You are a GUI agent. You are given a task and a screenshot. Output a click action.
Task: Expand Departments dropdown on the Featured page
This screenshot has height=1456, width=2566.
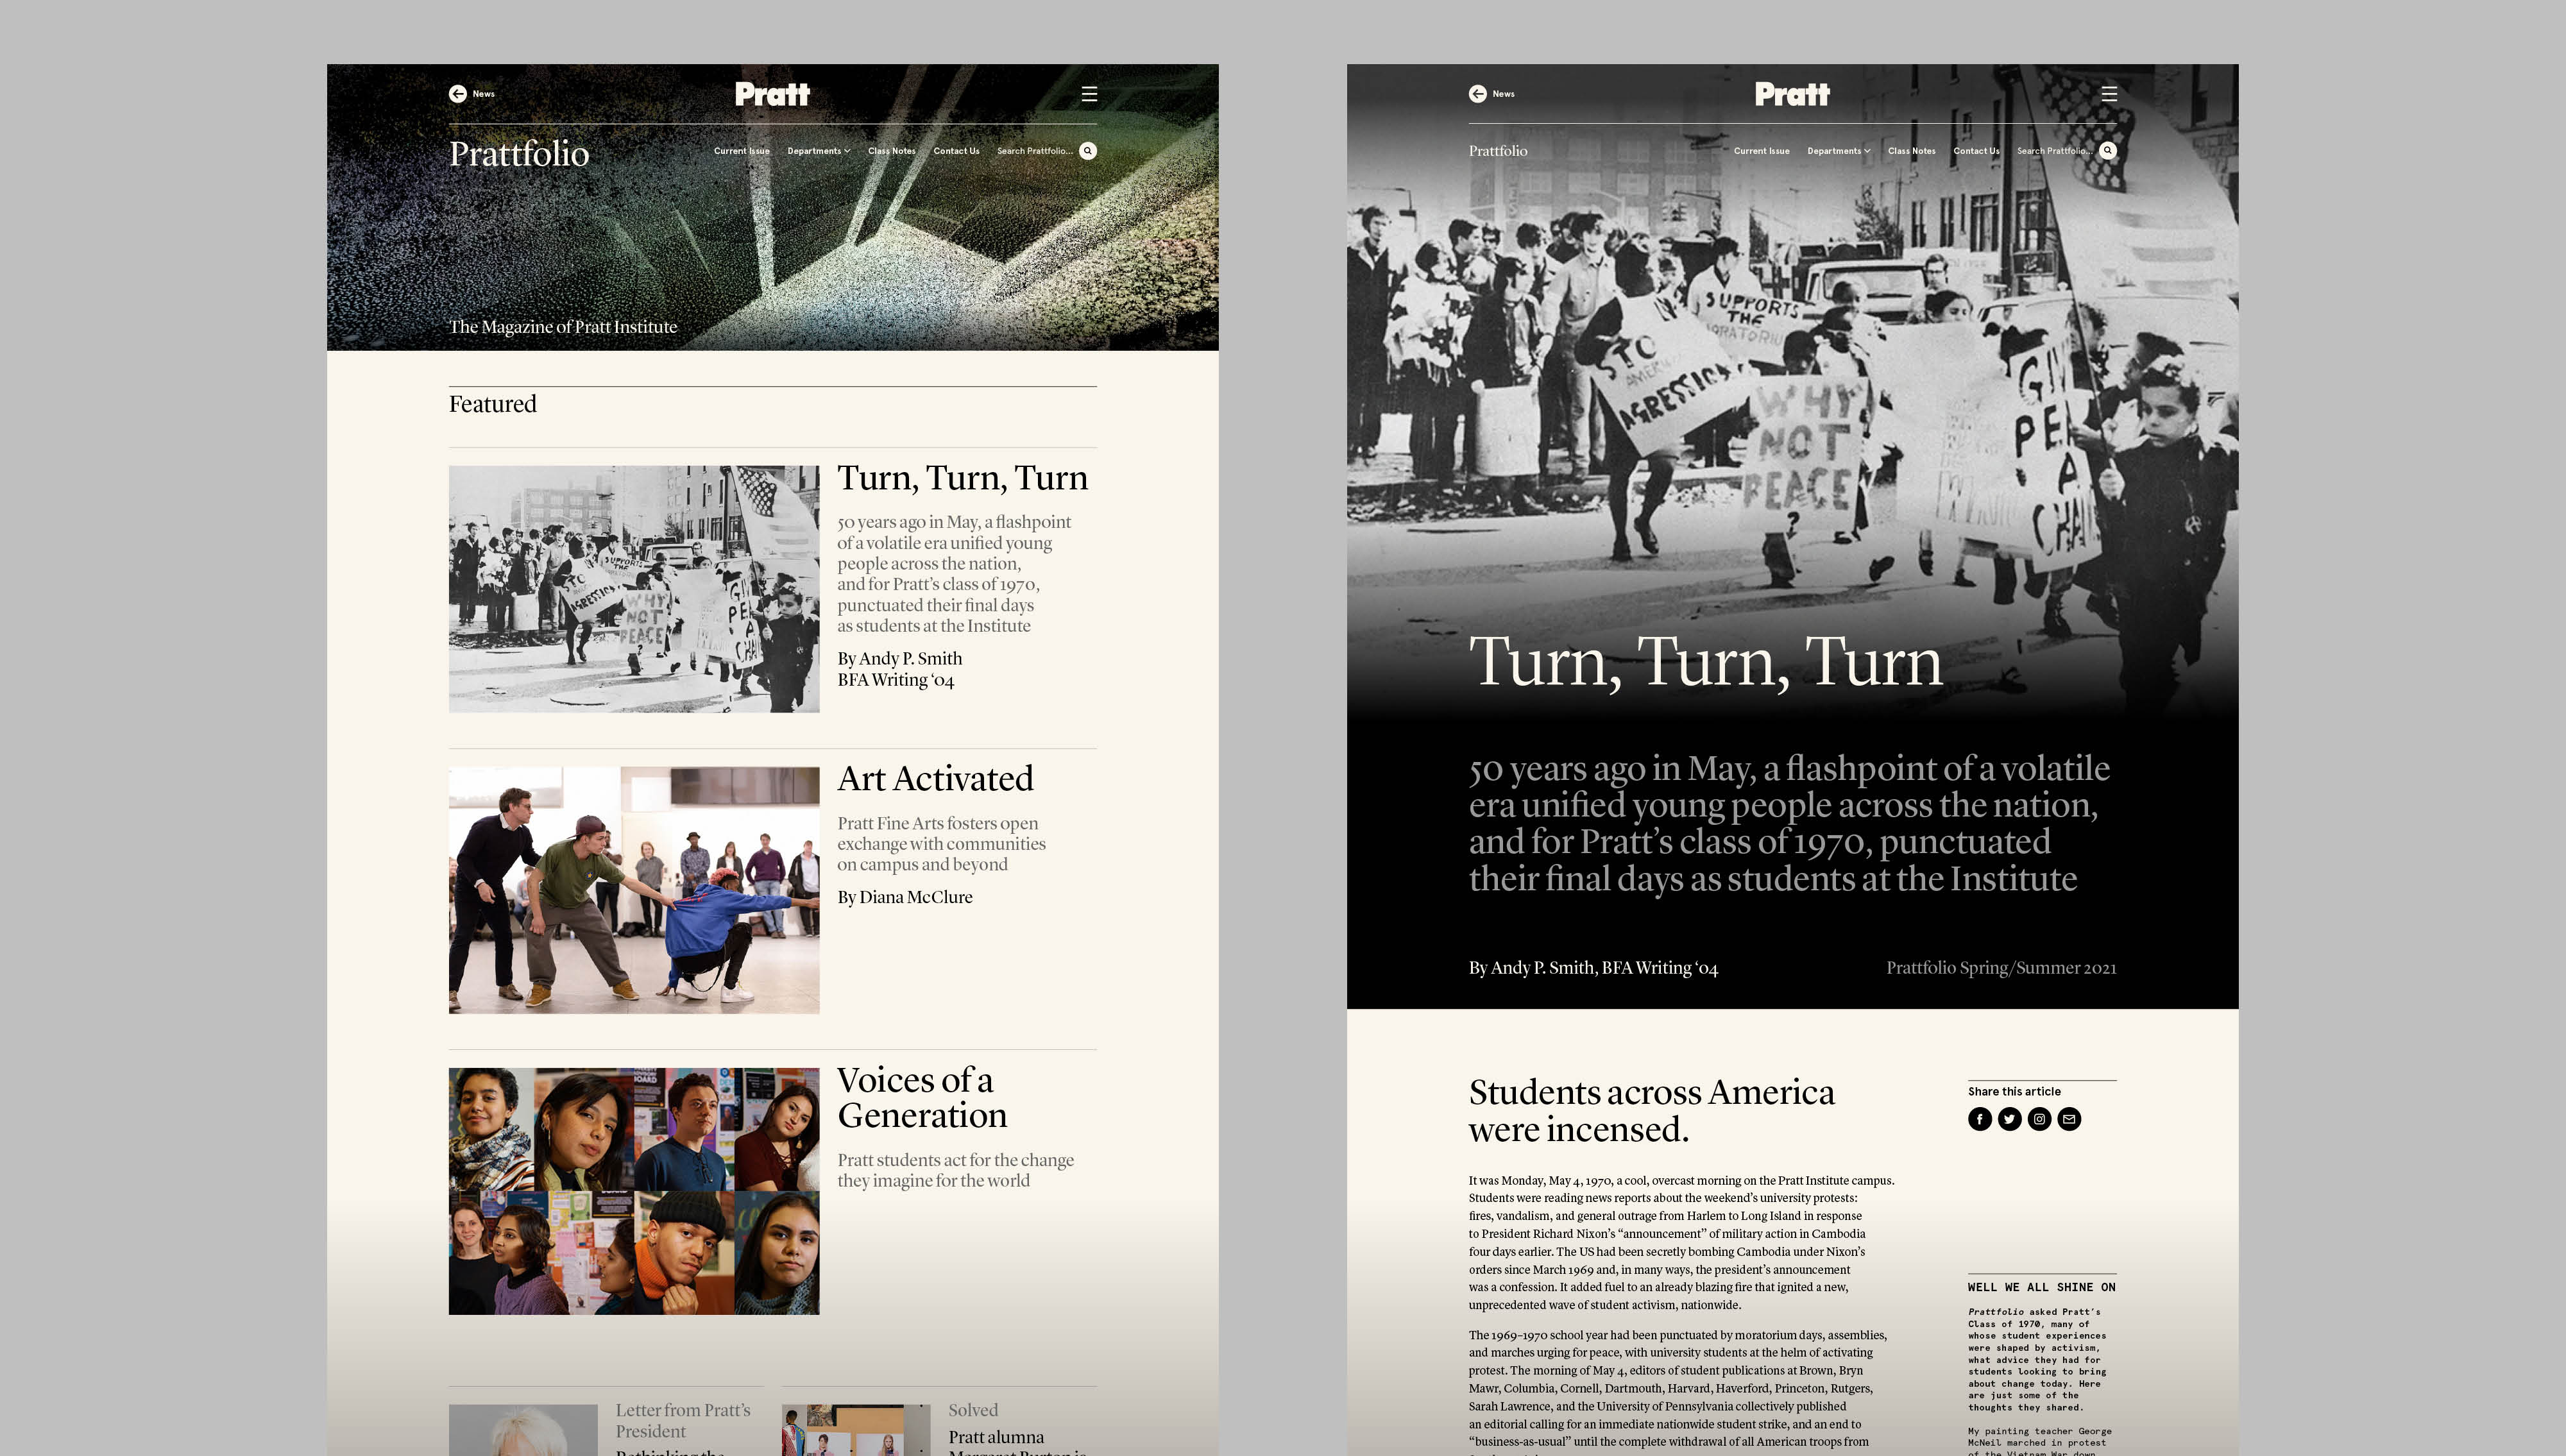818,151
